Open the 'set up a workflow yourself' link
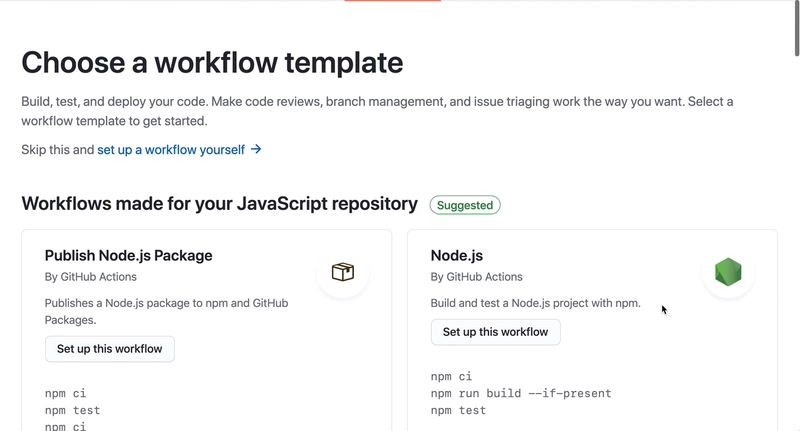 tap(170, 150)
